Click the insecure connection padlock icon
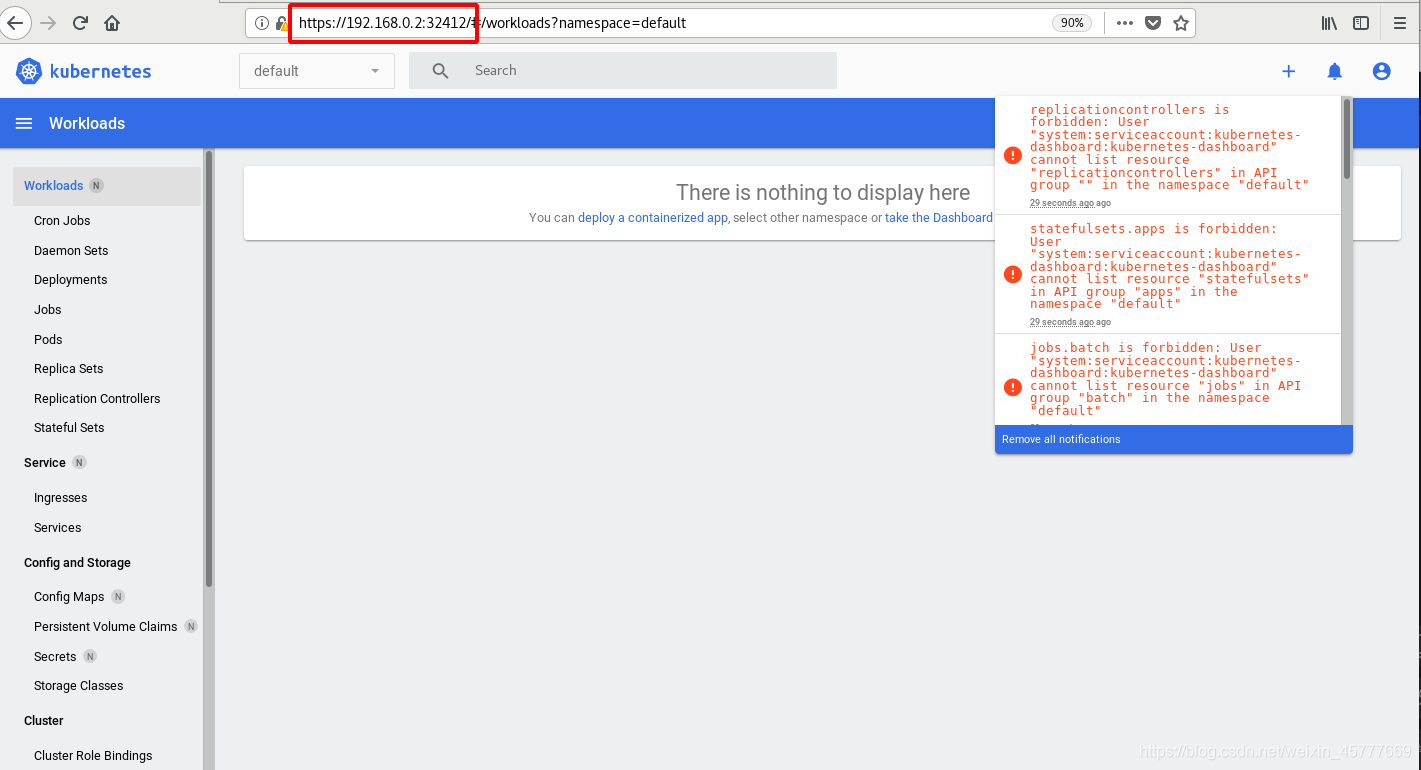 [282, 23]
